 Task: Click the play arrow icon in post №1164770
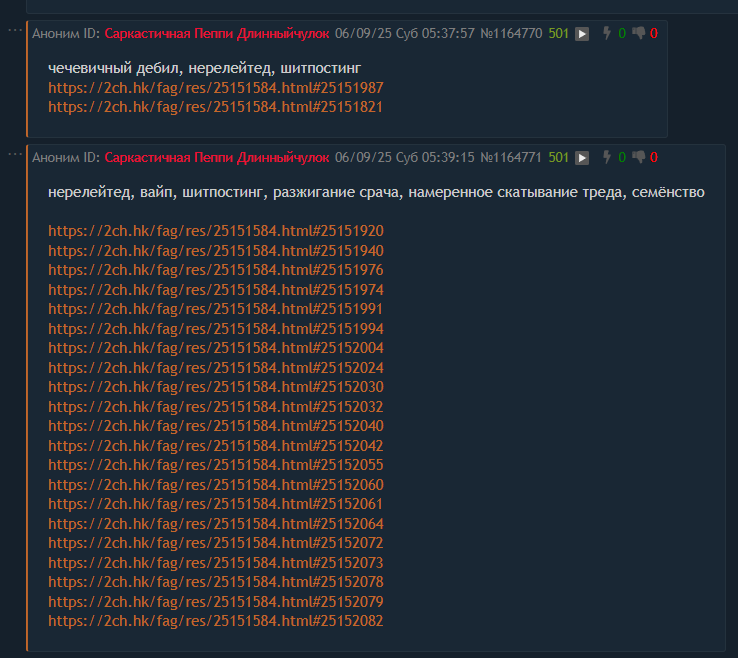tap(582, 34)
